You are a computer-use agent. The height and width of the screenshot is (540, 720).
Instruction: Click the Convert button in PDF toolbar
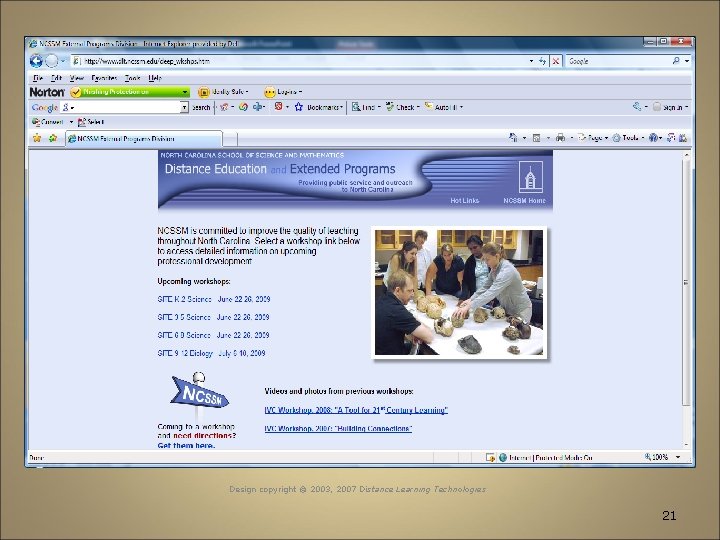click(48, 122)
